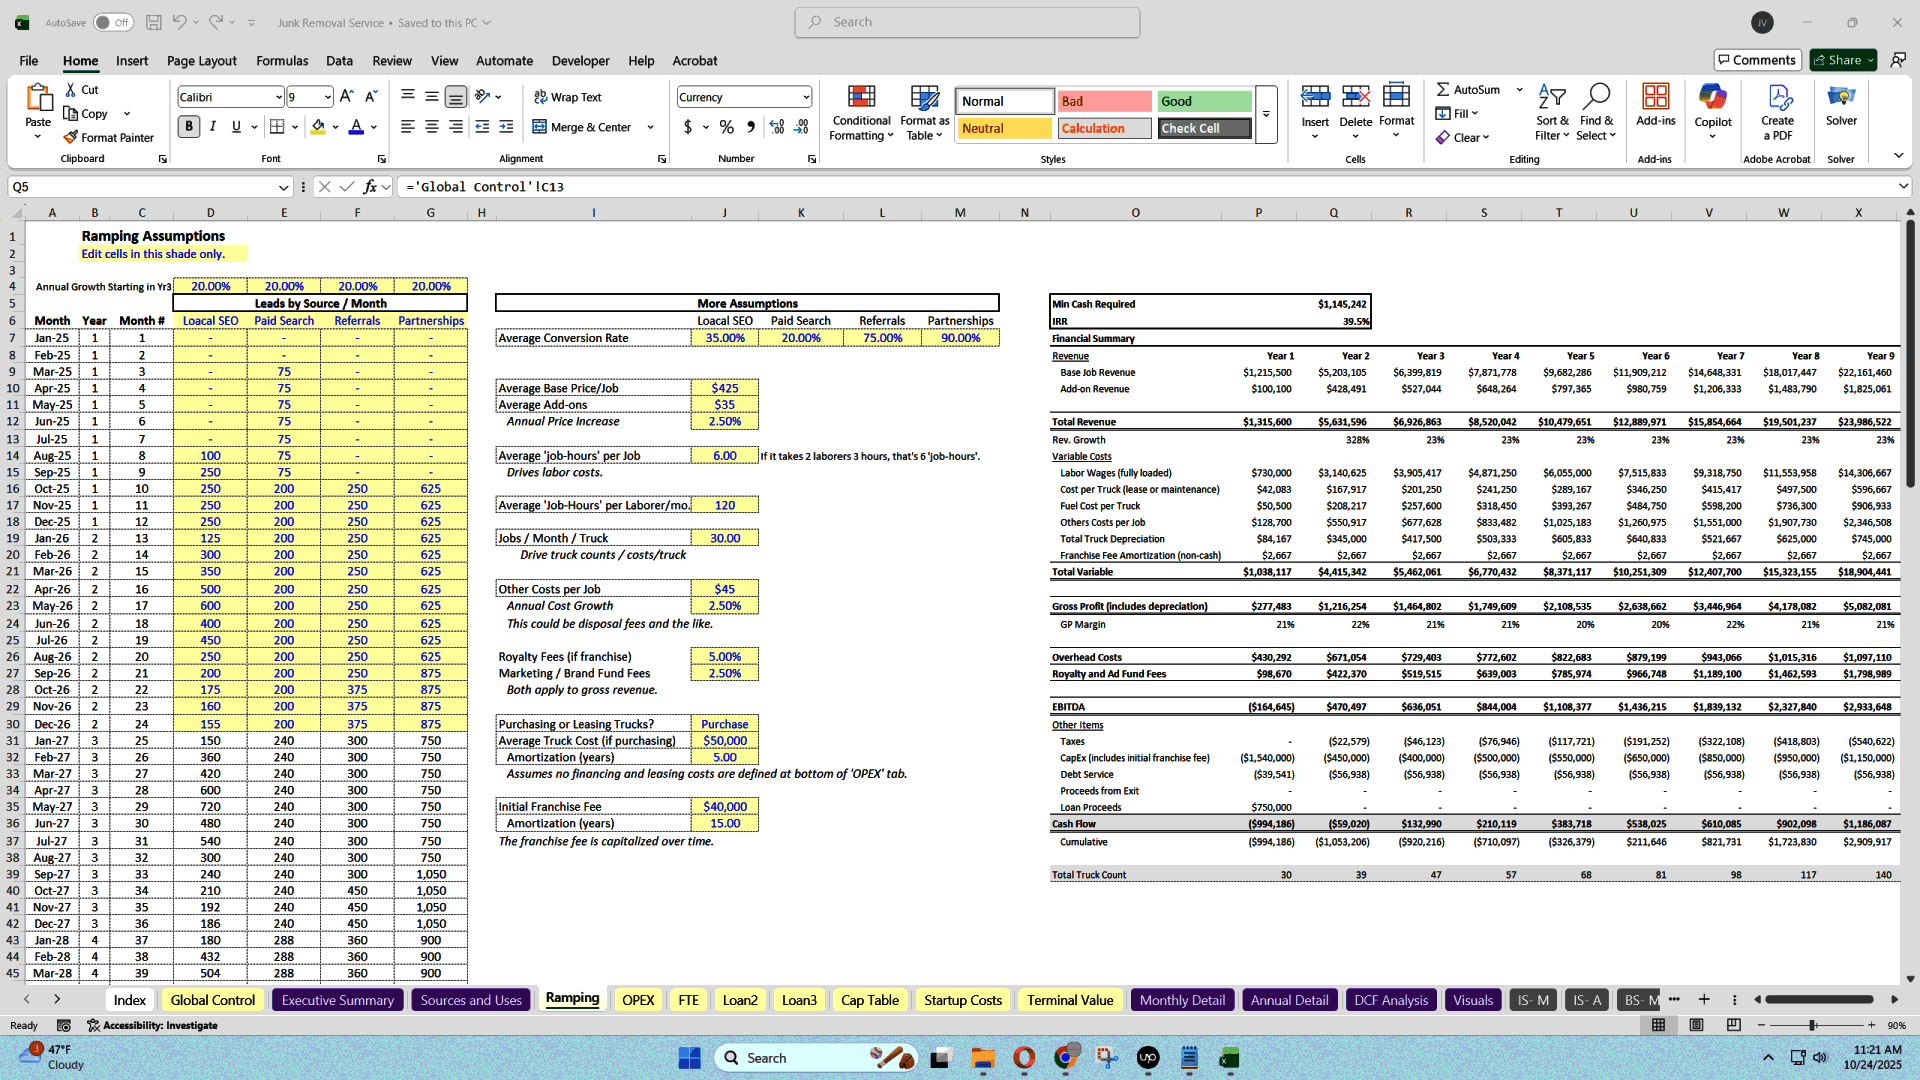Click Increase Decimal in the Number group
The width and height of the screenshot is (1920, 1080).
777,128
